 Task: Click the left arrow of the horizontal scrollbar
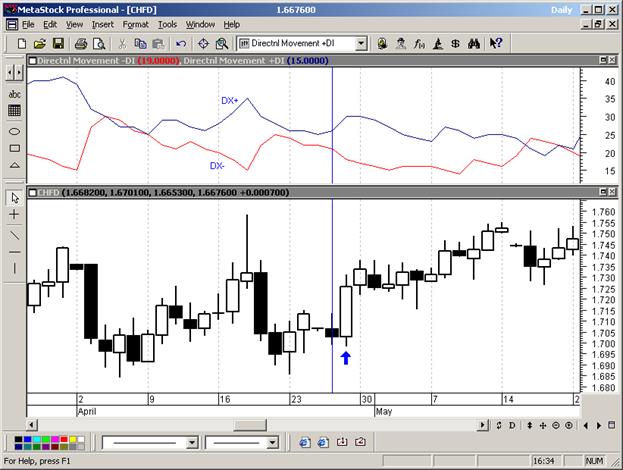(31, 425)
